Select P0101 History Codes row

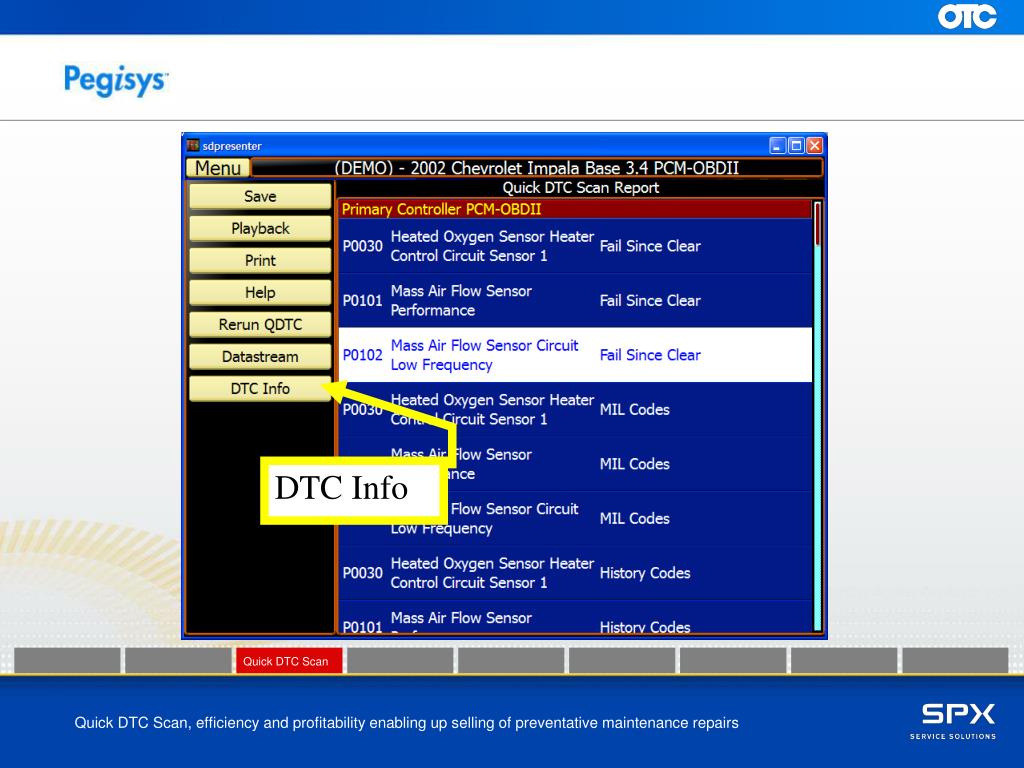[575, 617]
